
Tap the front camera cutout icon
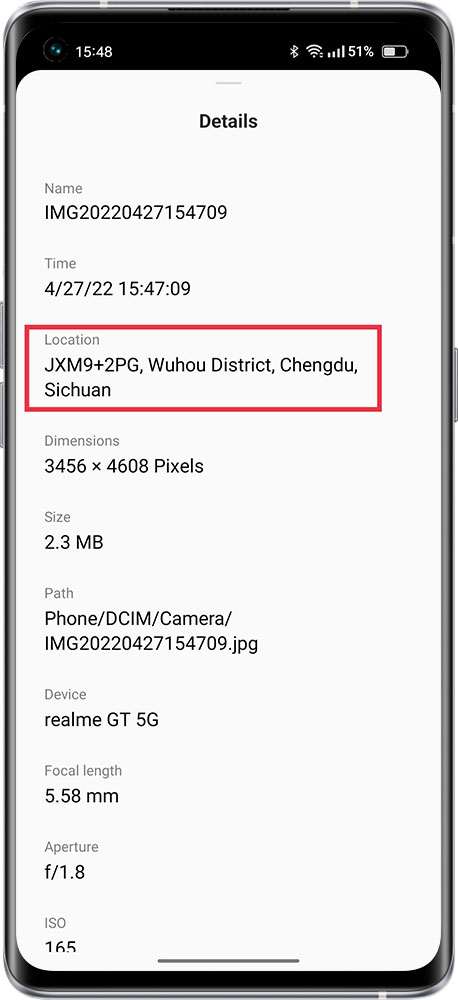pos(55,50)
